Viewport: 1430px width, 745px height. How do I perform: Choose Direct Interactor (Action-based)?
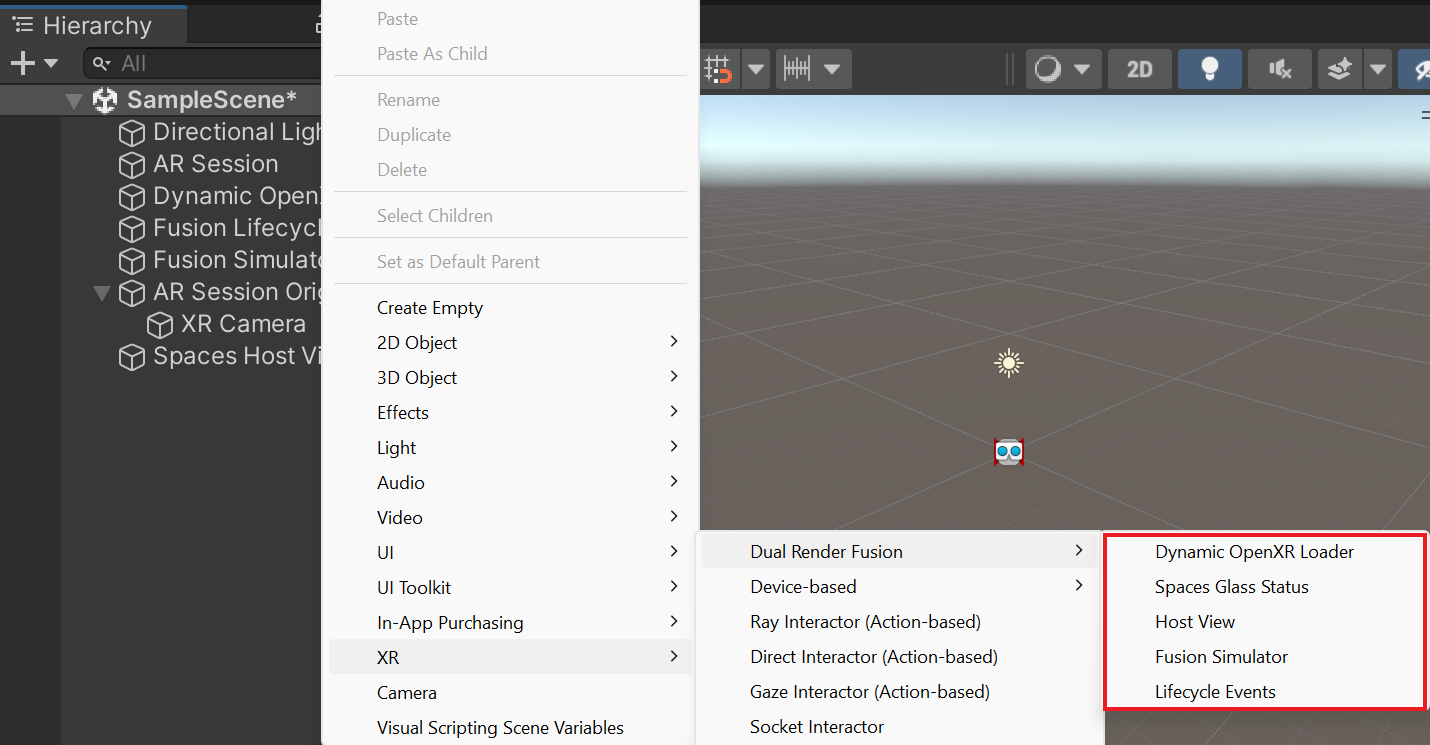(899, 657)
